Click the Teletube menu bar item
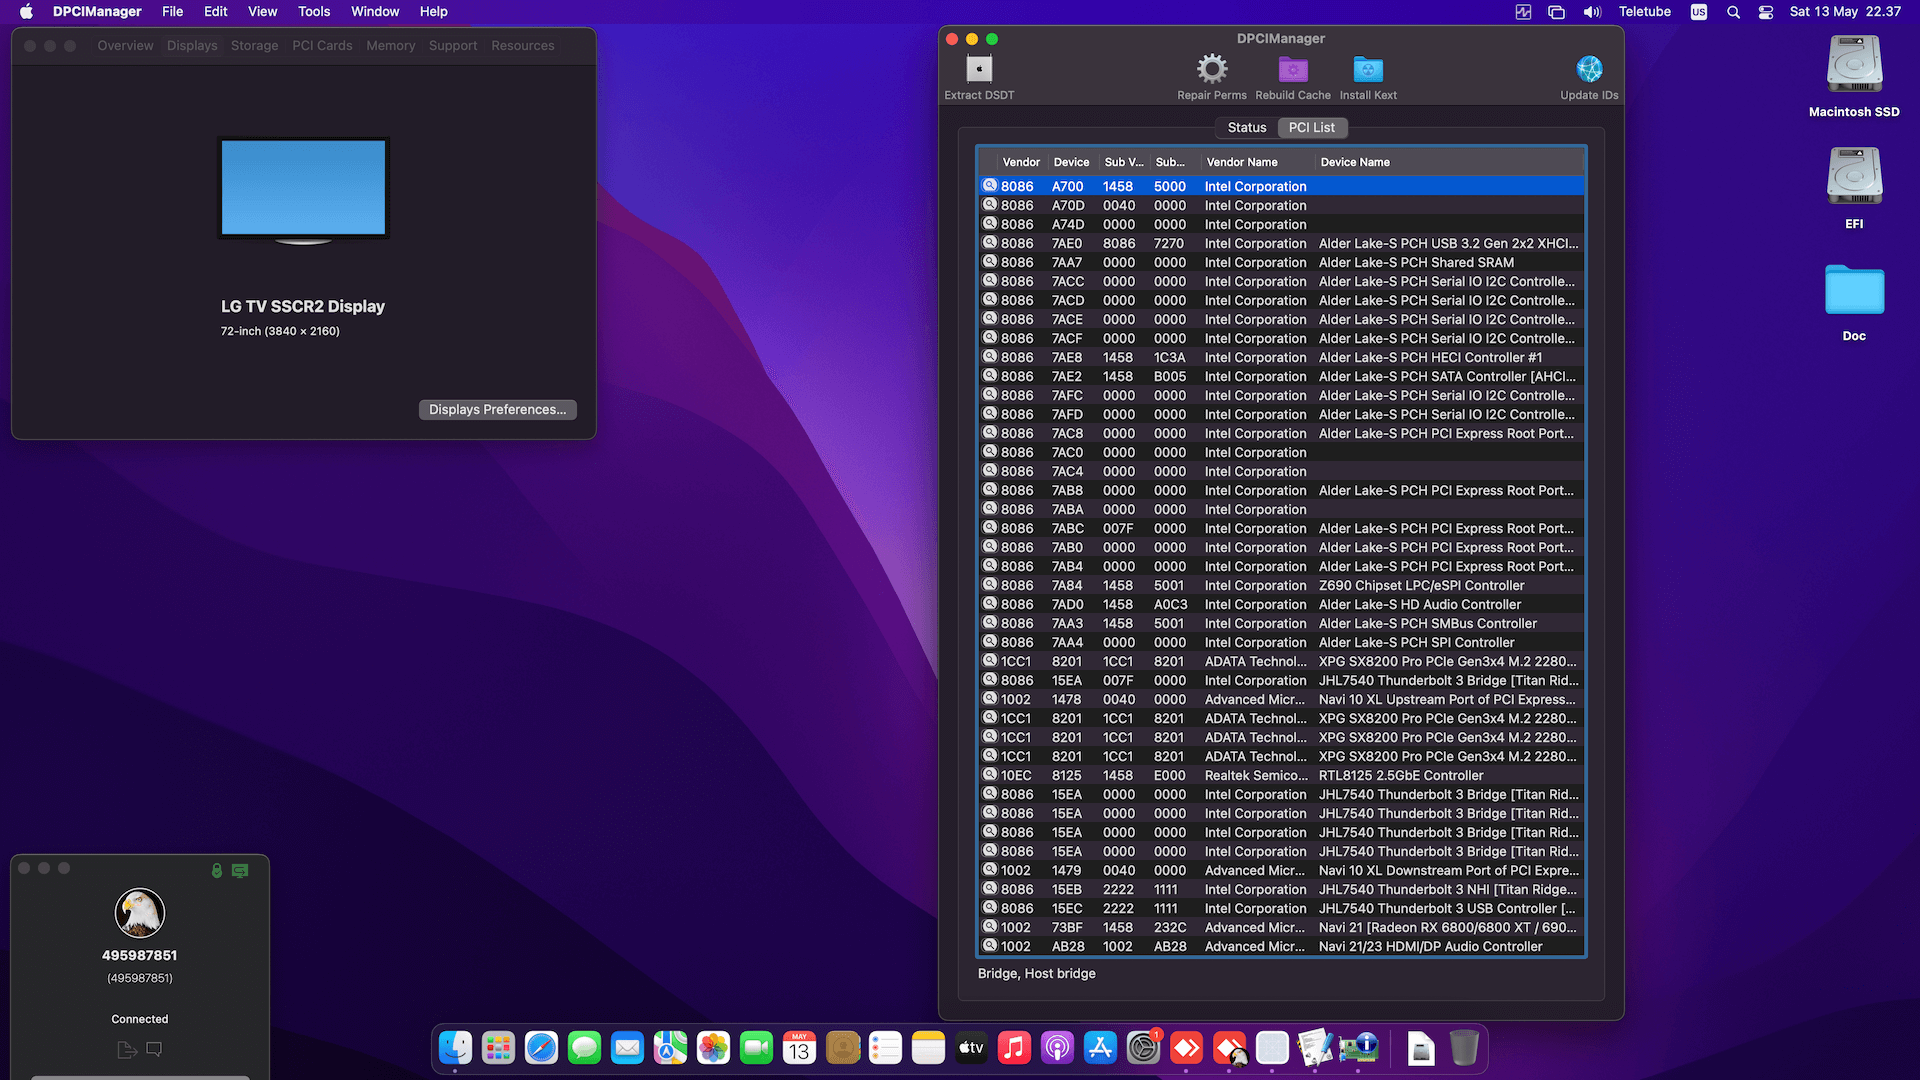Viewport: 1920px width, 1080px height. coord(1644,12)
